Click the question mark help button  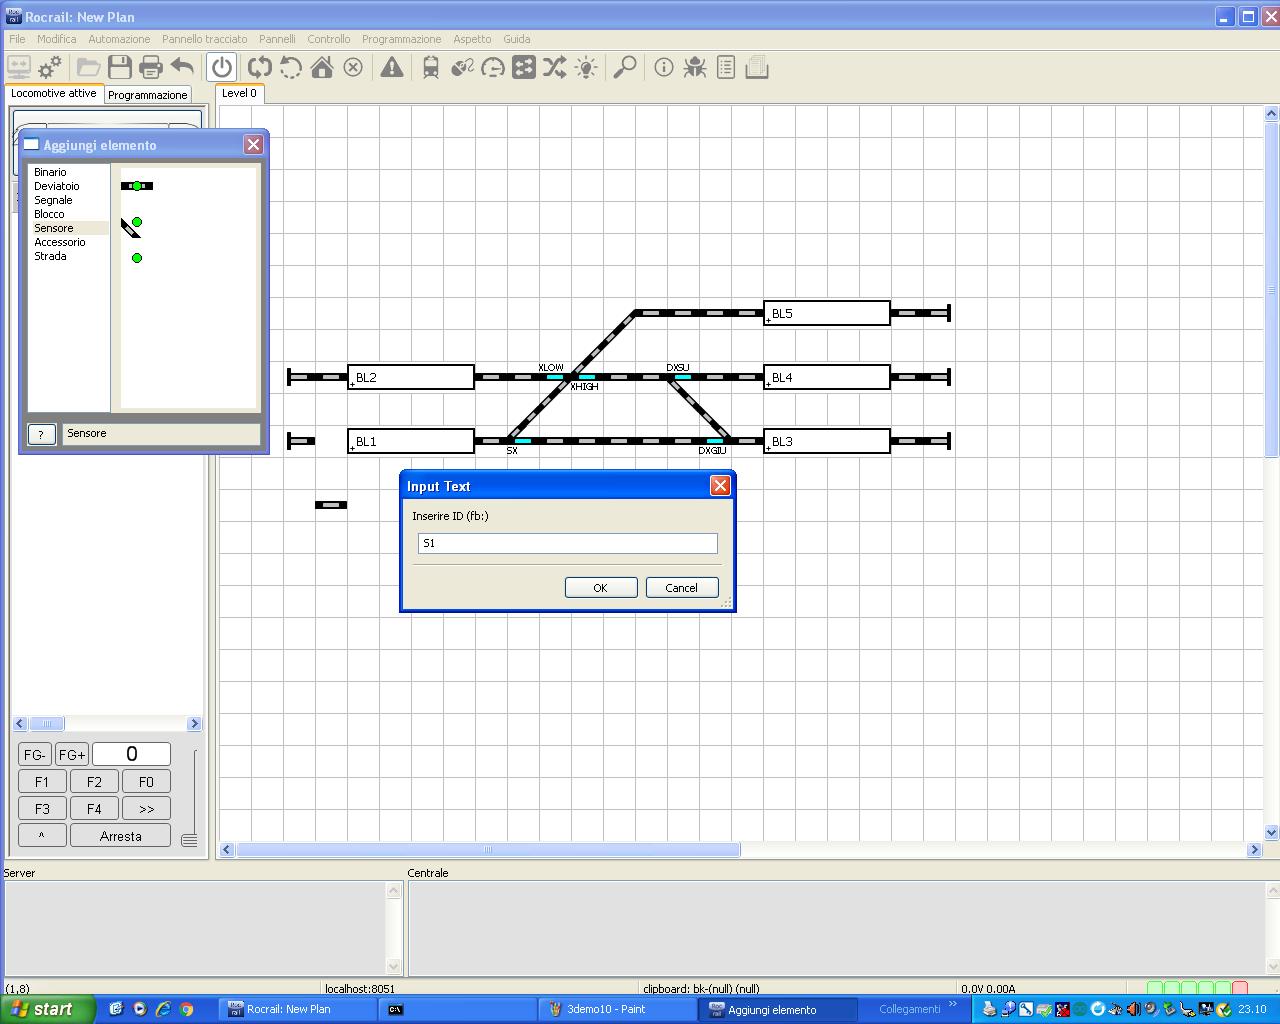[x=41, y=434]
